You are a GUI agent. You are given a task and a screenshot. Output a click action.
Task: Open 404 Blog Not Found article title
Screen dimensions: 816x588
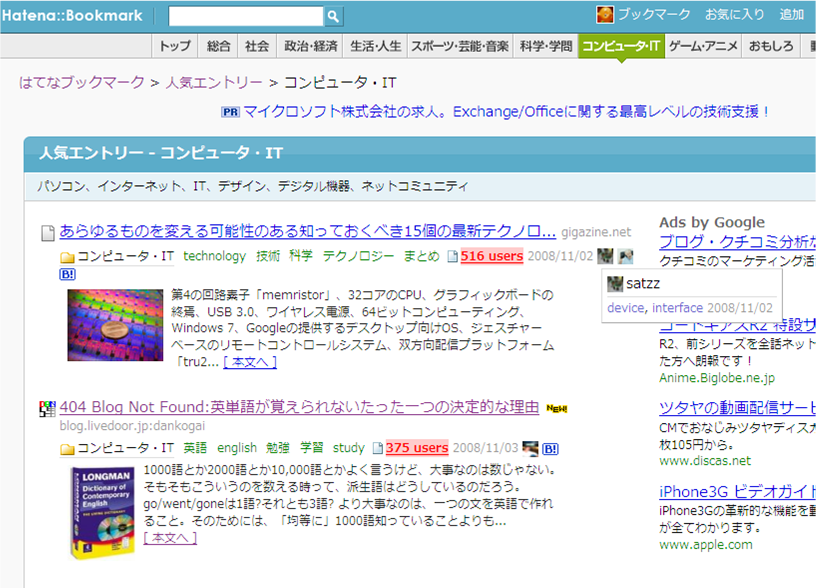click(x=299, y=407)
